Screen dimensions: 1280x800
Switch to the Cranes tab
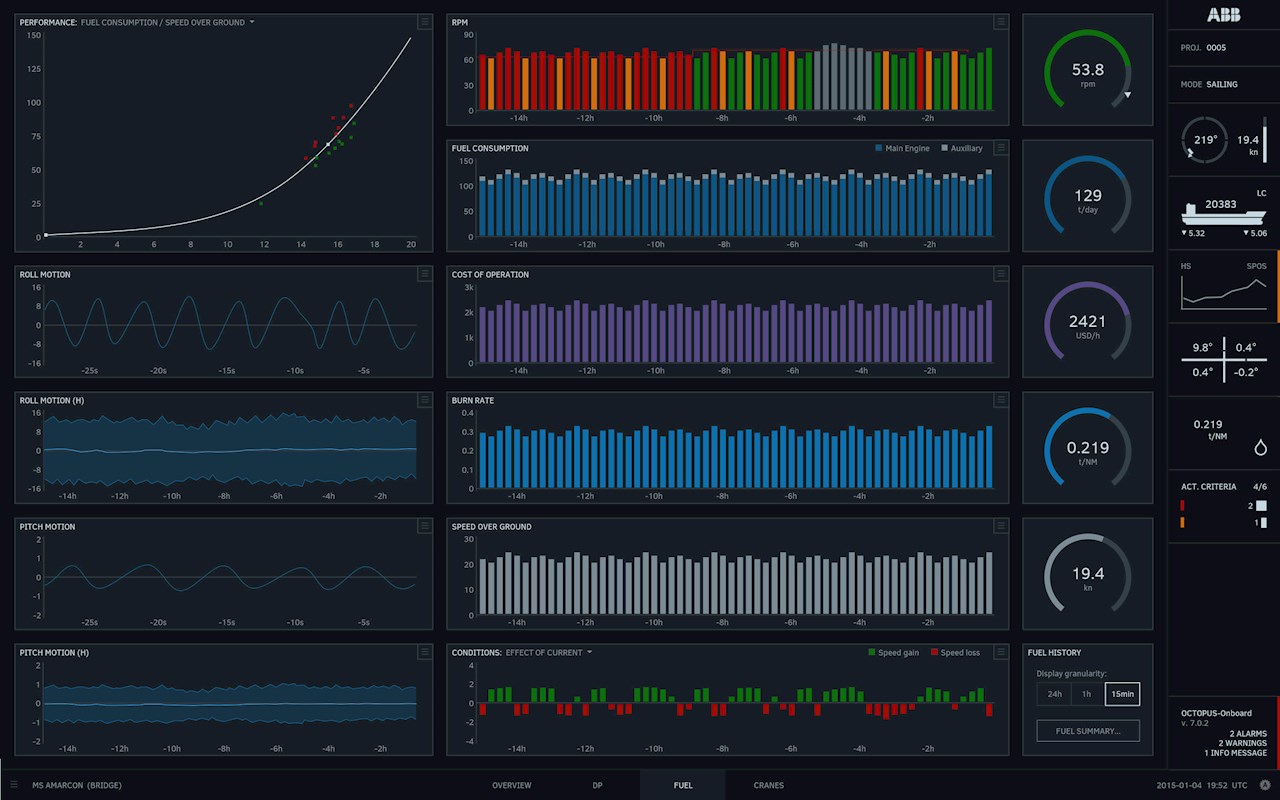pyautogui.click(x=768, y=785)
